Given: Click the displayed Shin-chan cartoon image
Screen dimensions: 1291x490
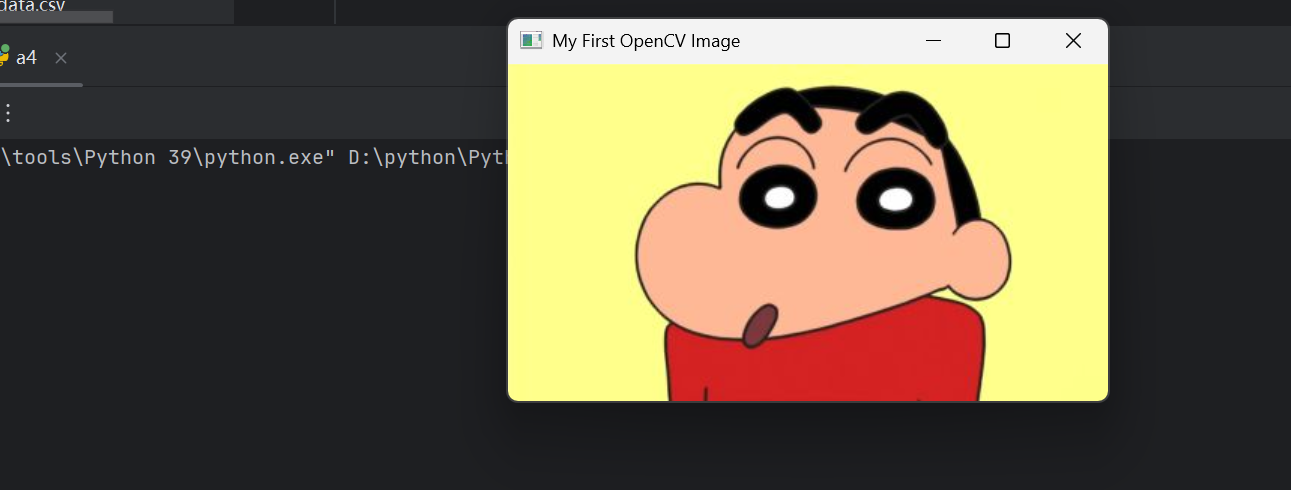Looking at the screenshot, I should click(x=808, y=232).
